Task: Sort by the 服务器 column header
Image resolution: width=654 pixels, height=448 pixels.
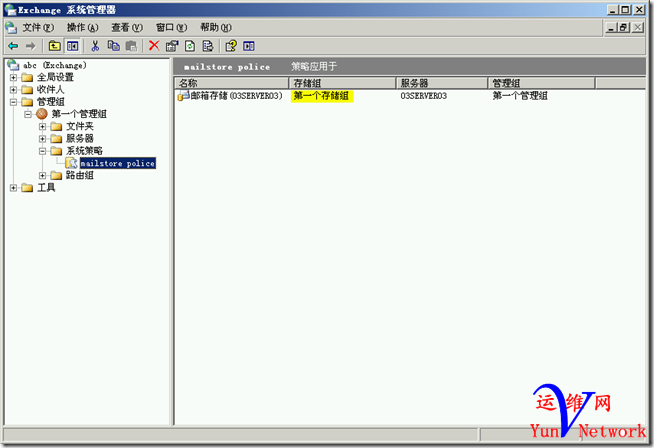Action: [x=442, y=83]
